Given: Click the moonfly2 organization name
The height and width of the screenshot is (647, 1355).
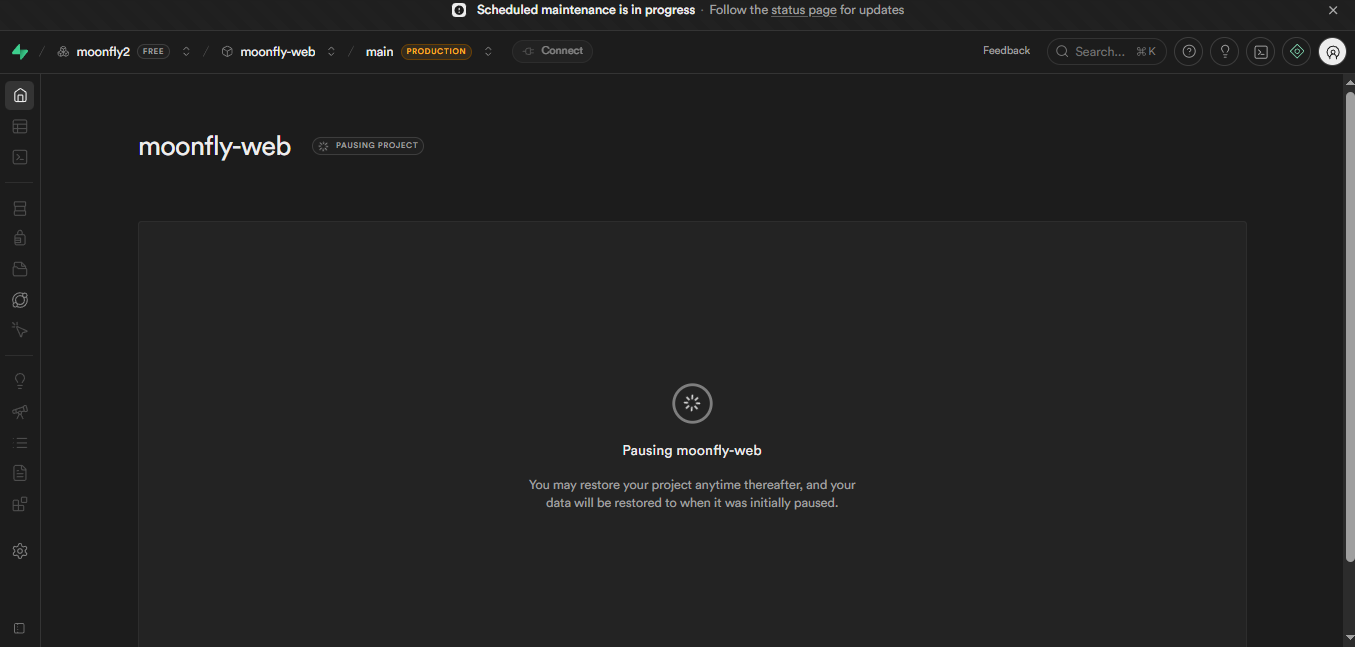Looking at the screenshot, I should (103, 52).
